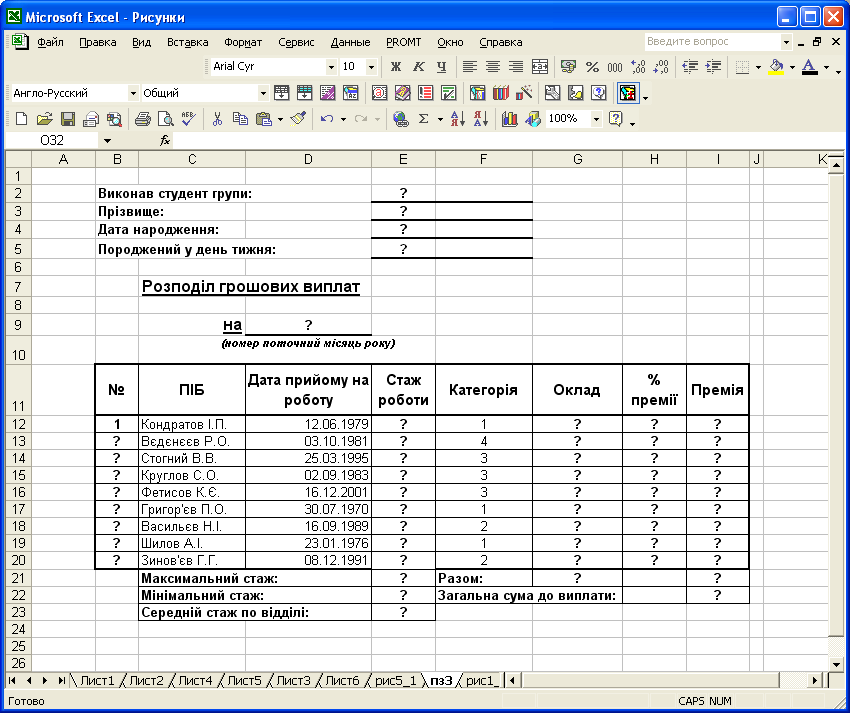Create a new blank workbook
Image resolution: width=850 pixels, height=713 pixels.
21,119
